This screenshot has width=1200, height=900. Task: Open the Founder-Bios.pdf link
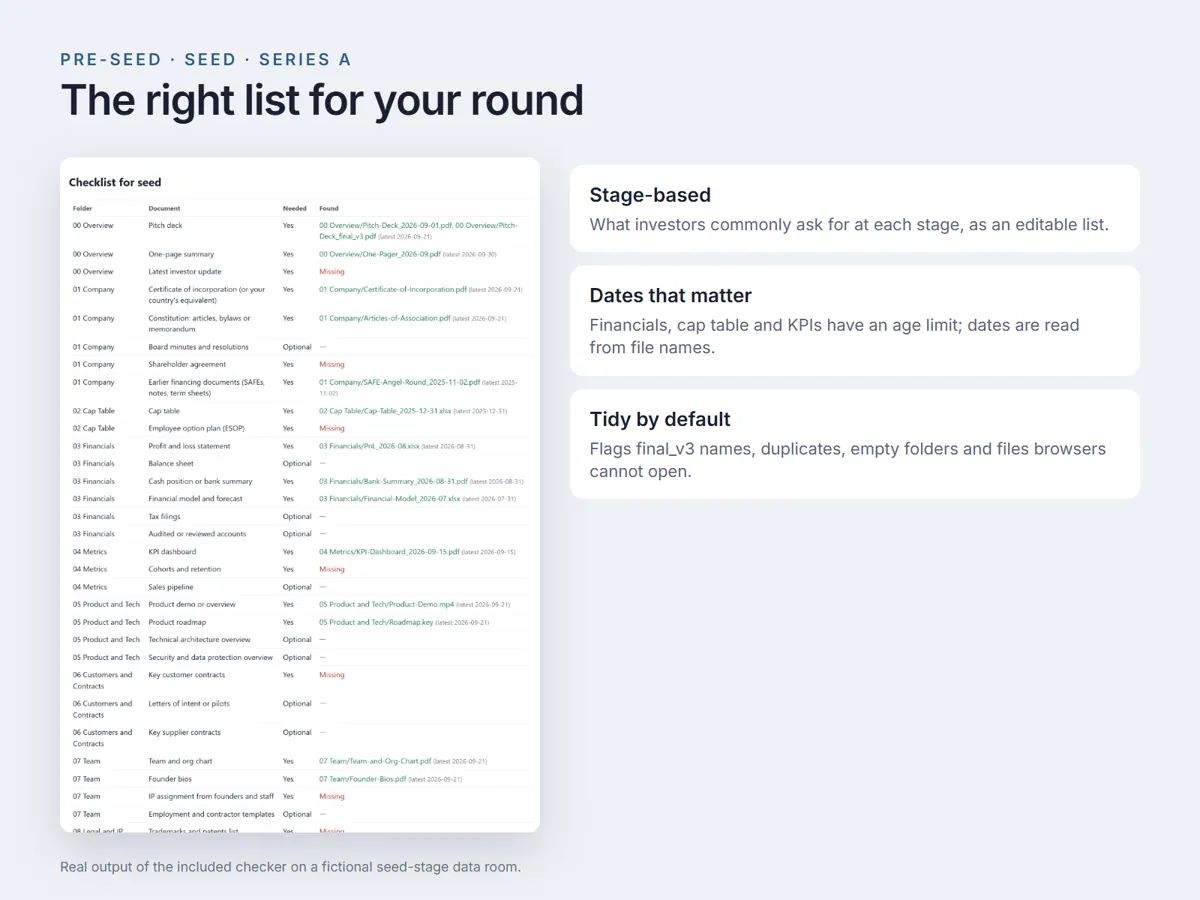coord(363,779)
